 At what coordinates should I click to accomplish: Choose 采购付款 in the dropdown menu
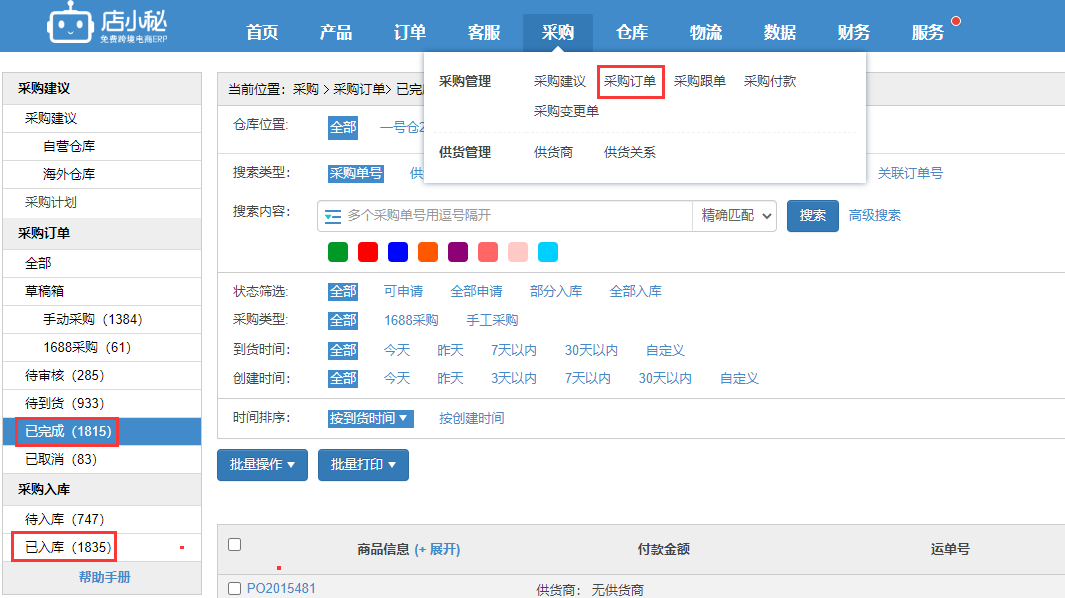click(770, 82)
